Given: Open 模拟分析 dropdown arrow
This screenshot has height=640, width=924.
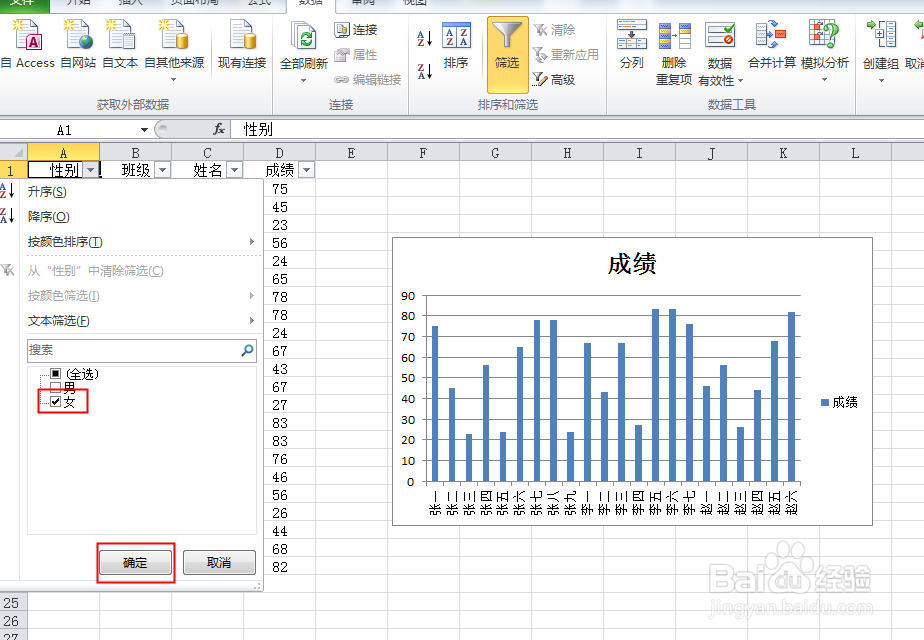Looking at the screenshot, I should click(x=824, y=80).
